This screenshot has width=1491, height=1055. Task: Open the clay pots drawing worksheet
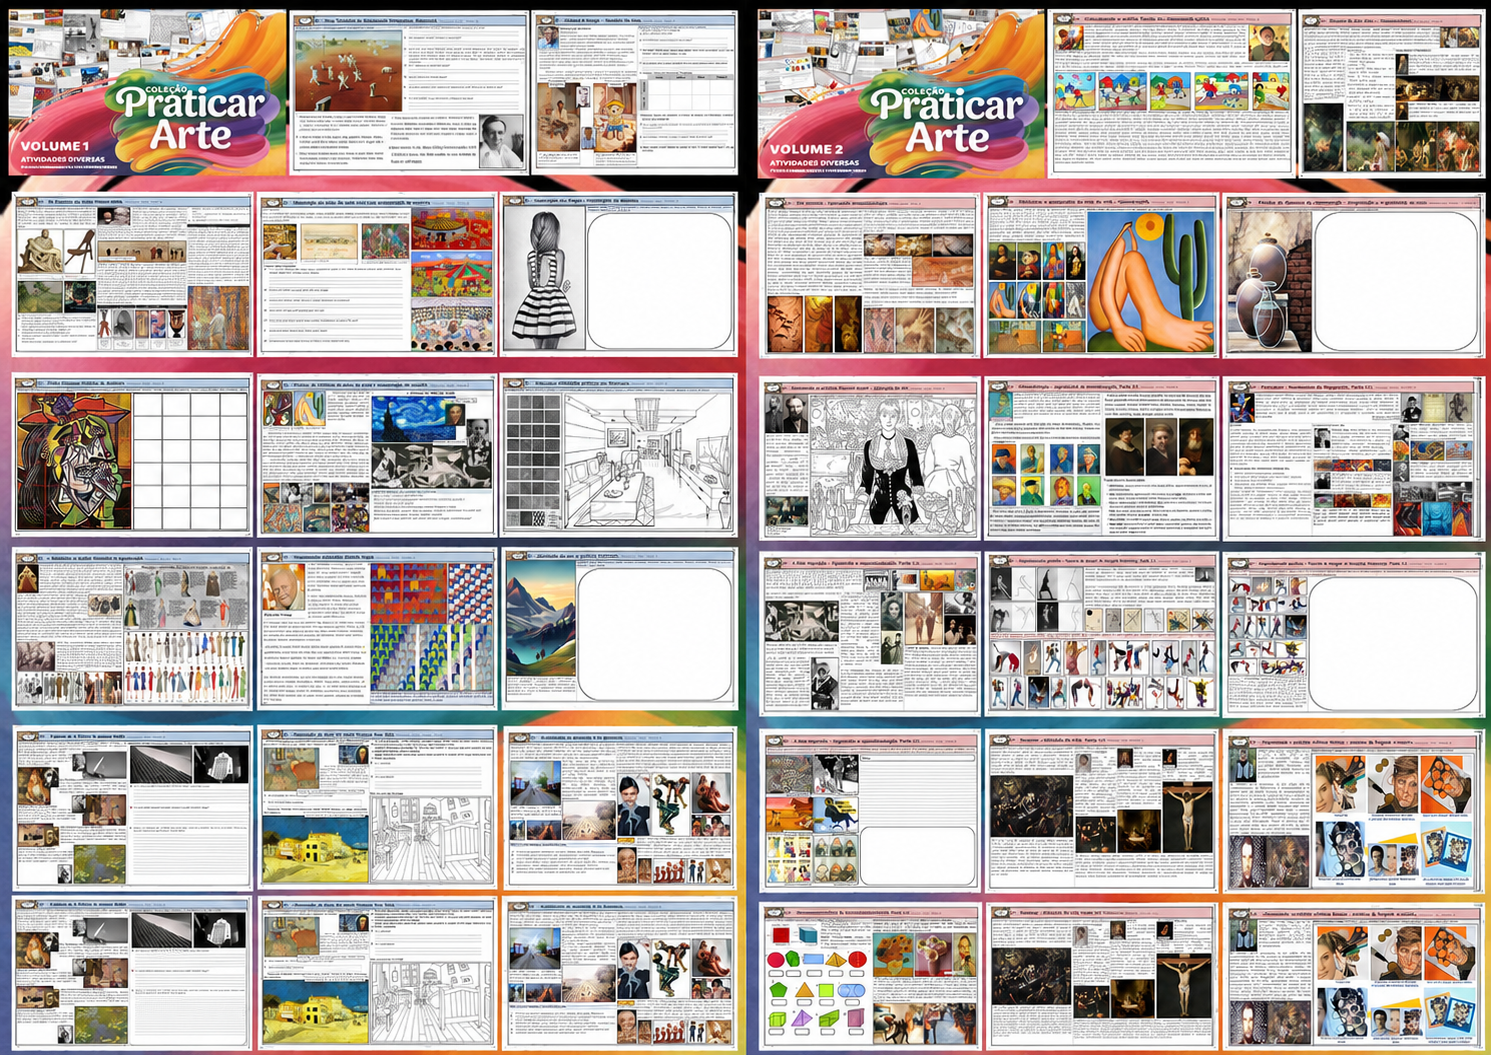[x=1354, y=276]
